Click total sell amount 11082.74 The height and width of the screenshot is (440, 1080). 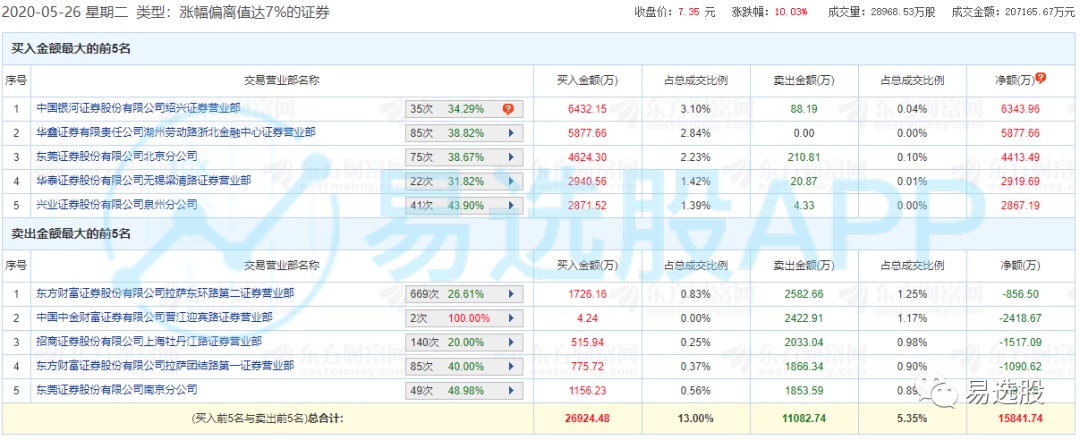[x=804, y=417]
